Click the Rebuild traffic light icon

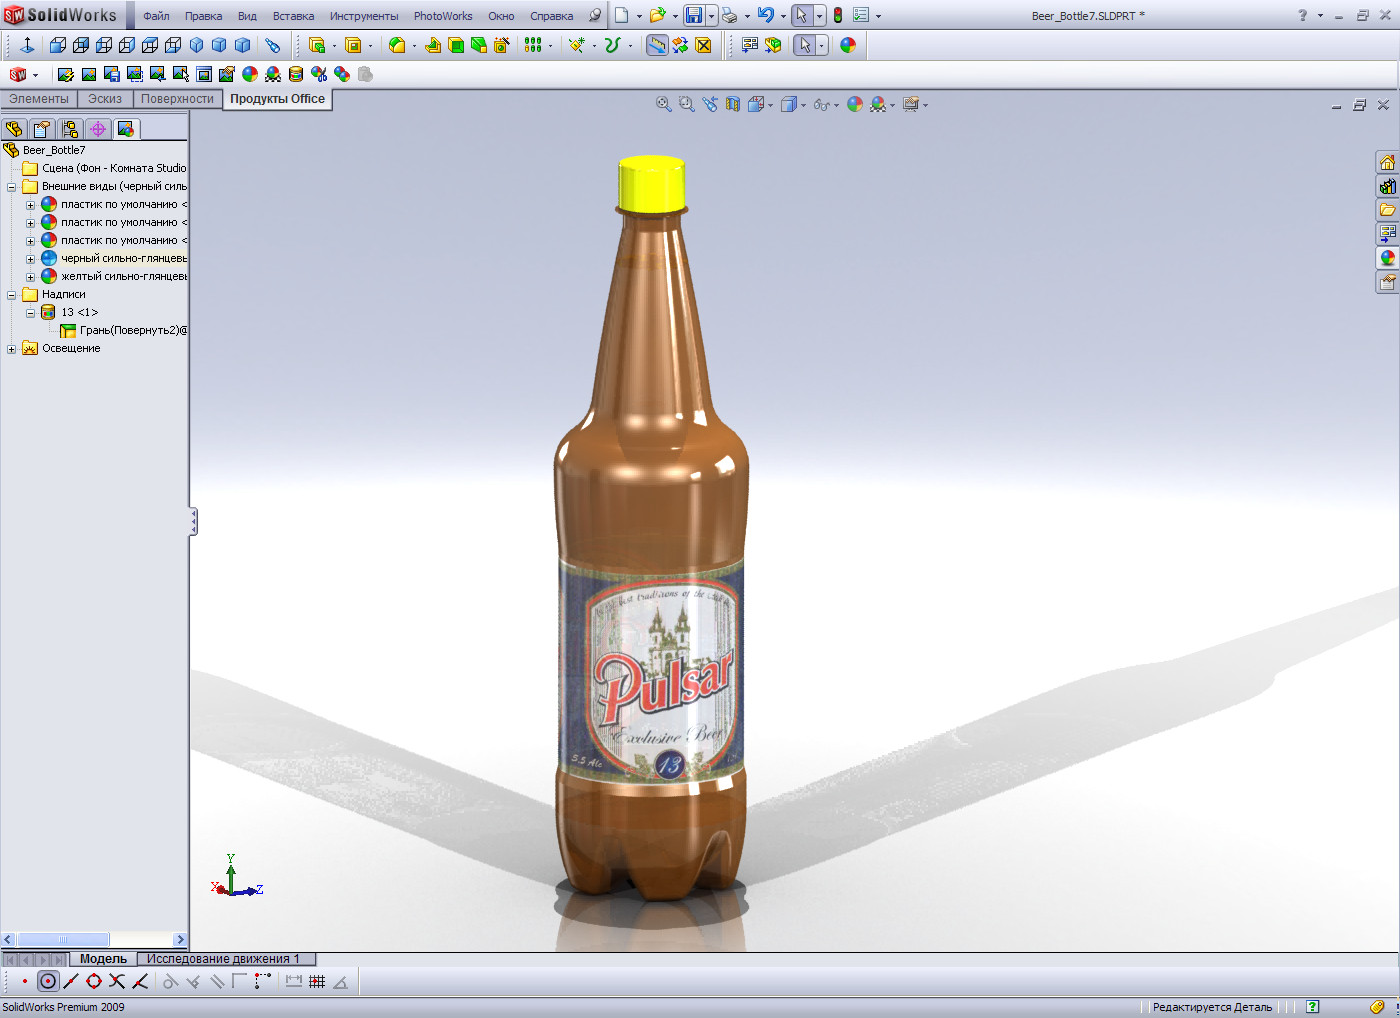point(838,16)
